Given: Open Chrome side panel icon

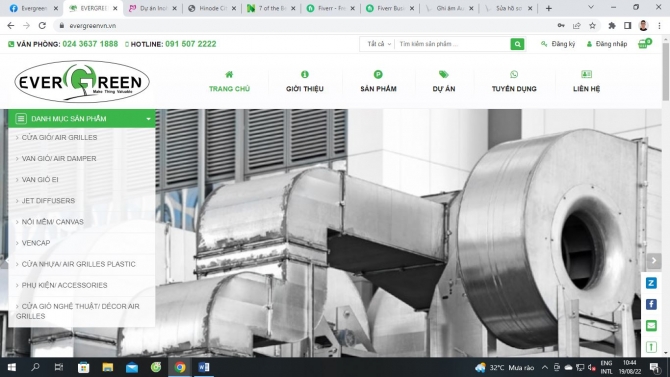Looking at the screenshot, I should pos(627,26).
